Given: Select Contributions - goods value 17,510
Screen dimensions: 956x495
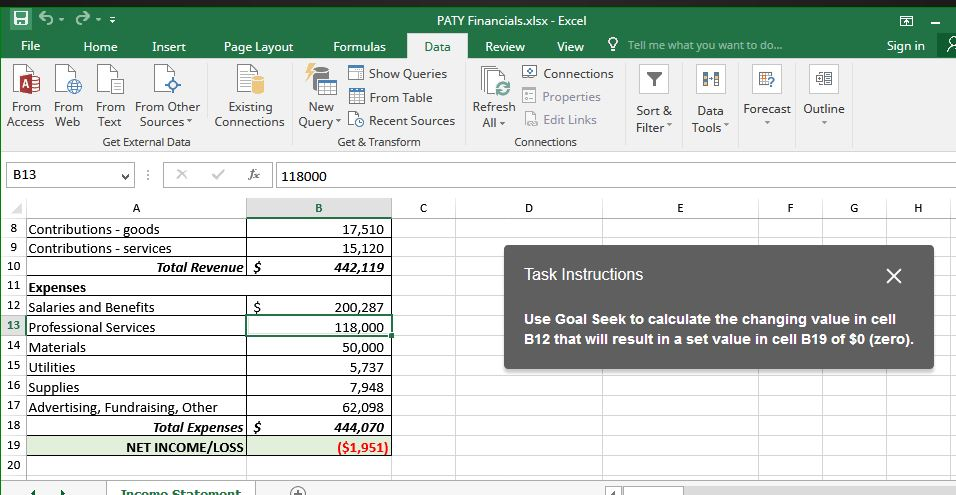Looking at the screenshot, I should click(x=319, y=229).
